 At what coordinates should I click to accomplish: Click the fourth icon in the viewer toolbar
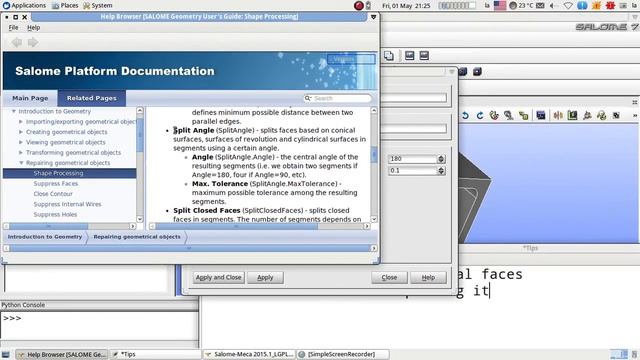click(x=508, y=116)
